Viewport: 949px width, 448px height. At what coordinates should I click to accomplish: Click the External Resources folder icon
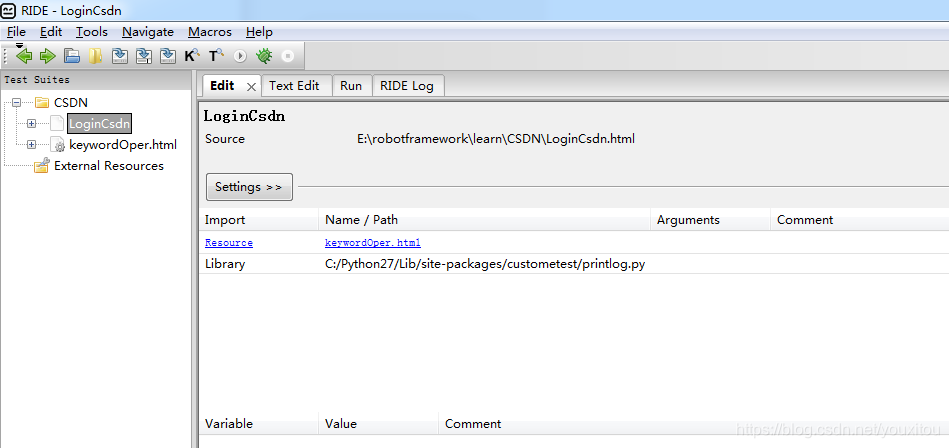41,165
